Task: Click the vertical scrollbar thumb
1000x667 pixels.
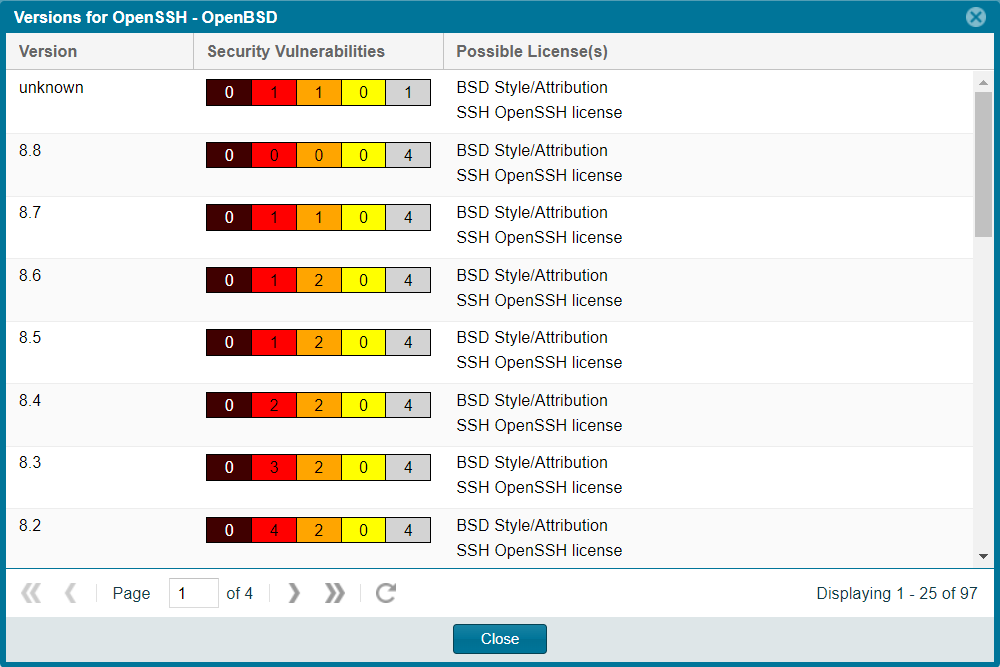Action: (983, 165)
